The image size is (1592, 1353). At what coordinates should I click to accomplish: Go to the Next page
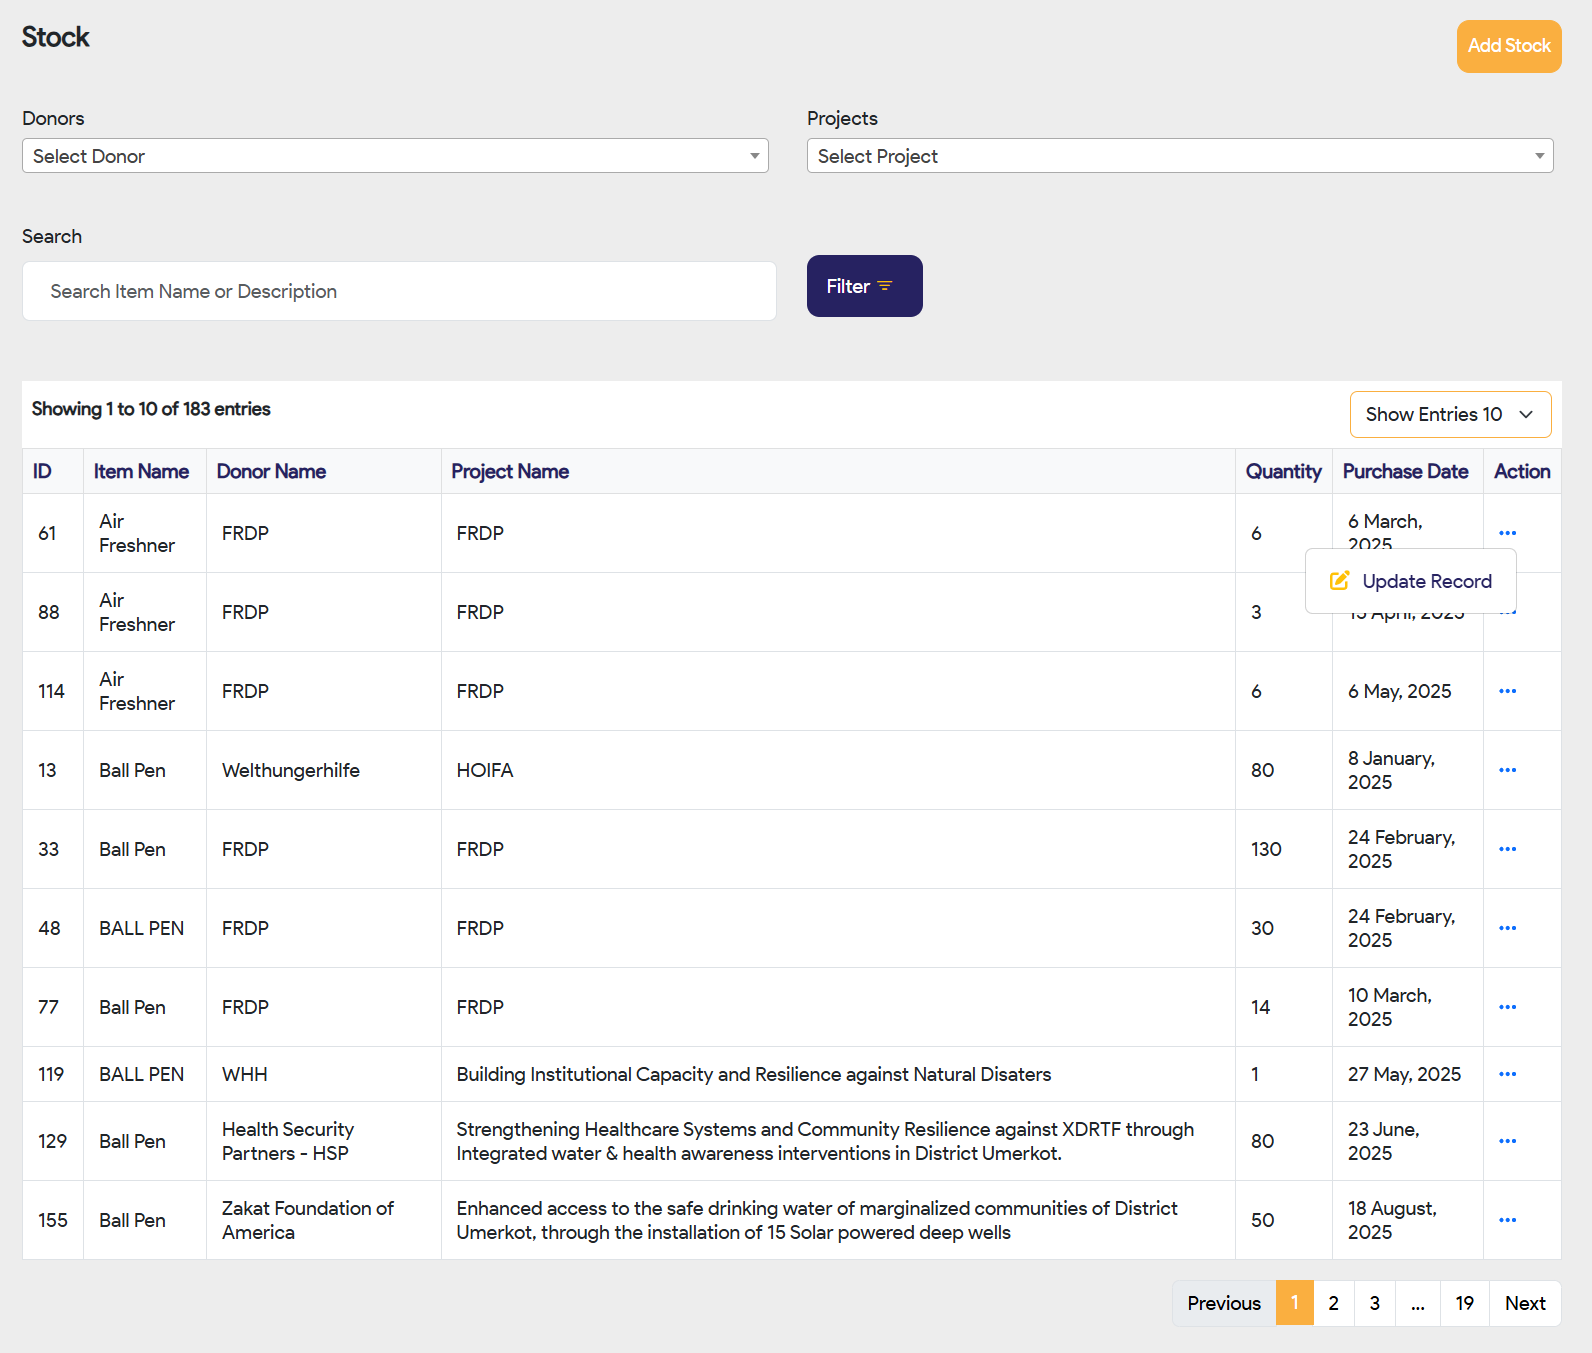point(1524,1303)
